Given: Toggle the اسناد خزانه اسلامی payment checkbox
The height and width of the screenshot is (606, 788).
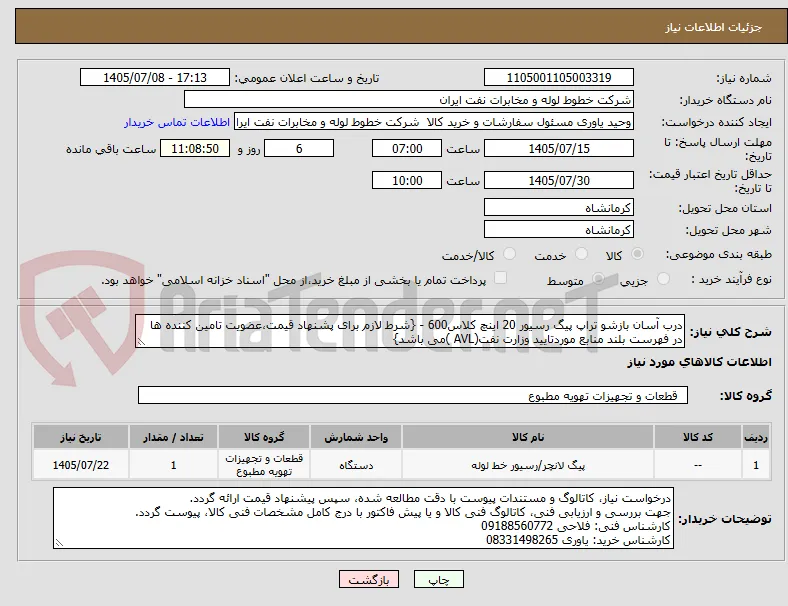Looking at the screenshot, I should (x=501, y=278).
